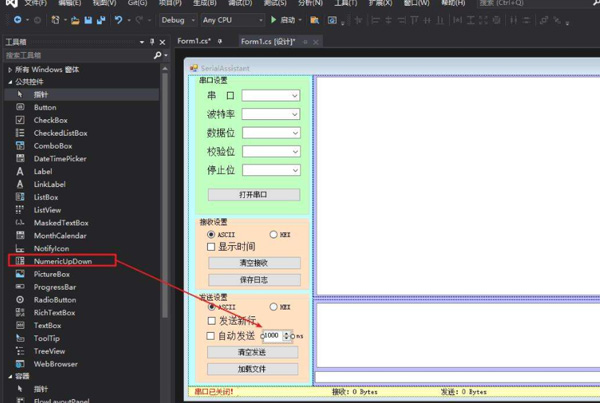Click the 保存日志 button
The width and height of the screenshot is (600, 403).
[254, 280]
